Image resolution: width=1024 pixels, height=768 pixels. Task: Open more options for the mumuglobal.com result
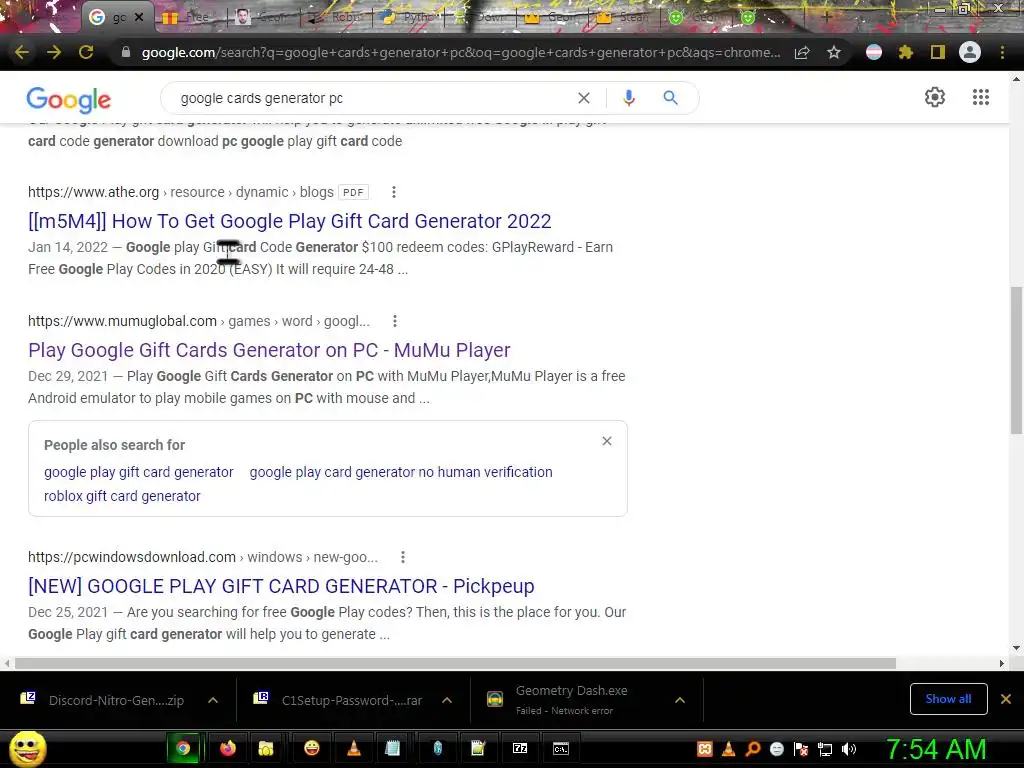pyautogui.click(x=394, y=321)
